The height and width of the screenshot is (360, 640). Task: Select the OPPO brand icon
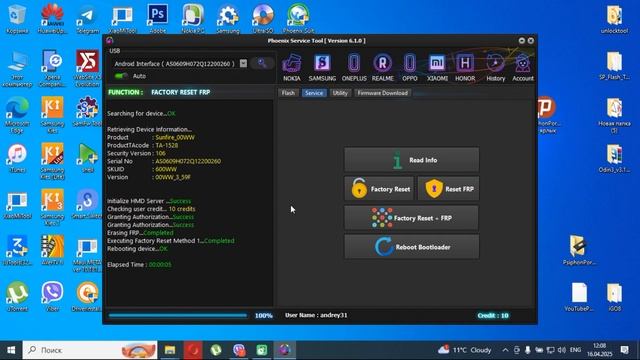click(410, 67)
